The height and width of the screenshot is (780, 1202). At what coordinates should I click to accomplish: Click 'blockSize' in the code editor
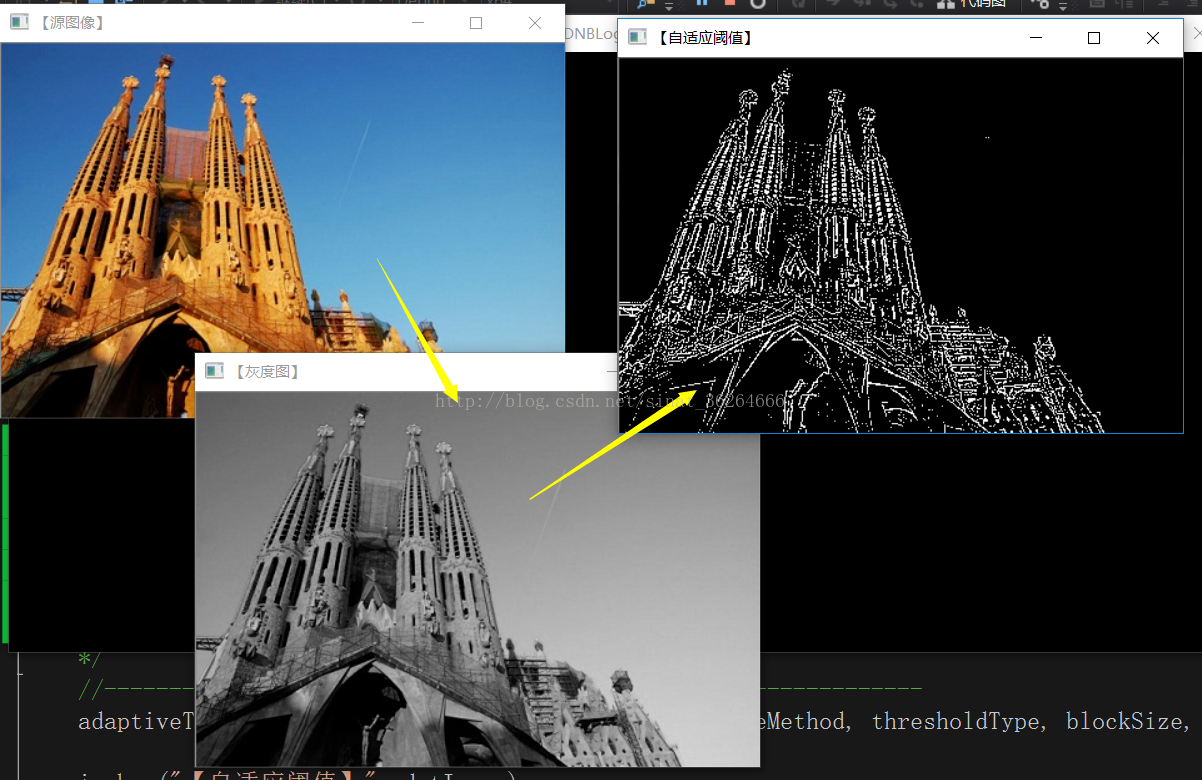point(1123,721)
